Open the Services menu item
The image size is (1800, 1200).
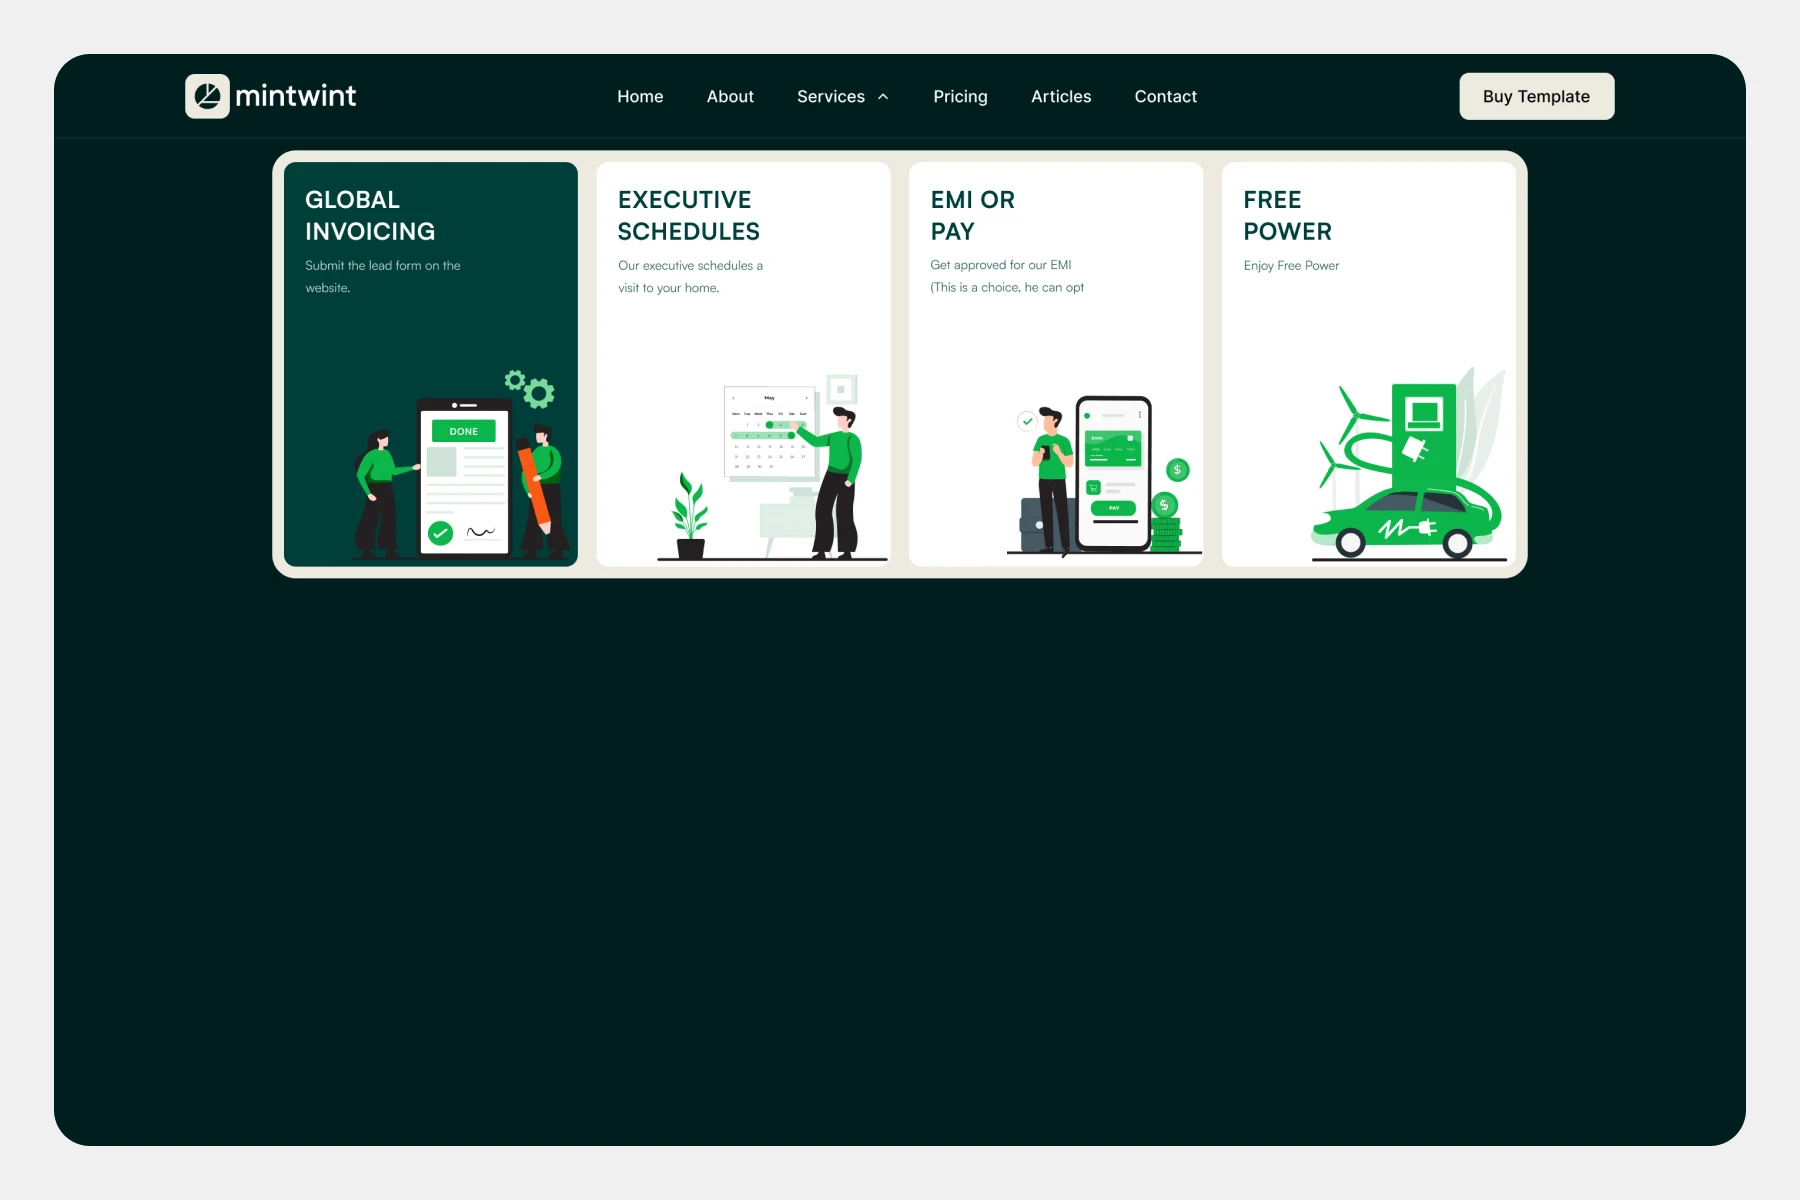(x=830, y=97)
